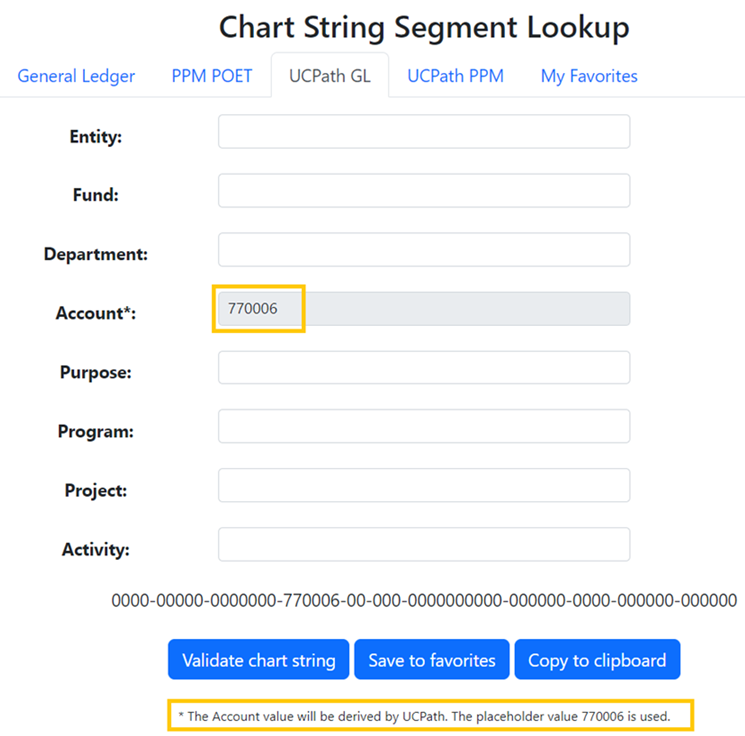Image resolution: width=745 pixels, height=736 pixels.
Task: Place cursor in the Purpose field
Action: (x=424, y=368)
